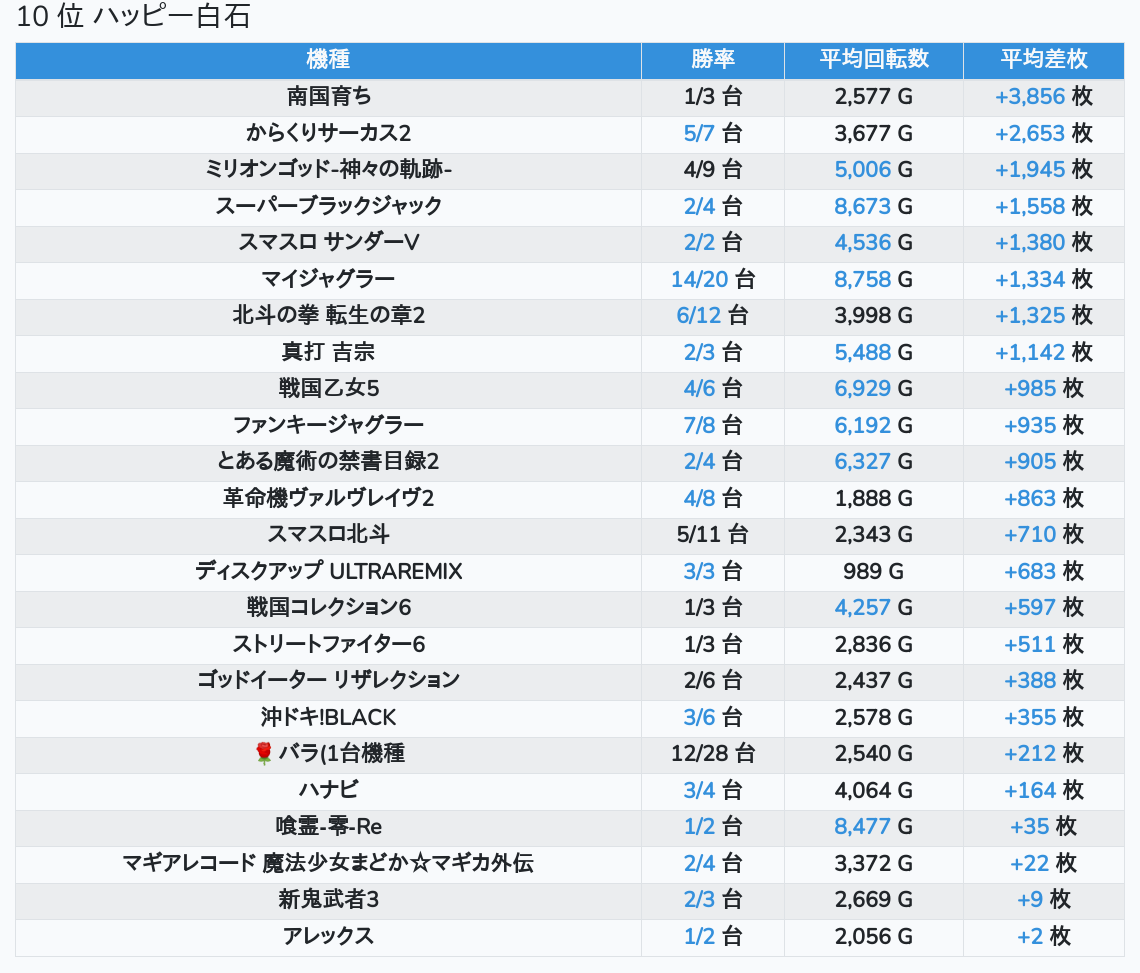Select machine name スマスロ北斗
The width and height of the screenshot is (1140, 973).
[329, 534]
